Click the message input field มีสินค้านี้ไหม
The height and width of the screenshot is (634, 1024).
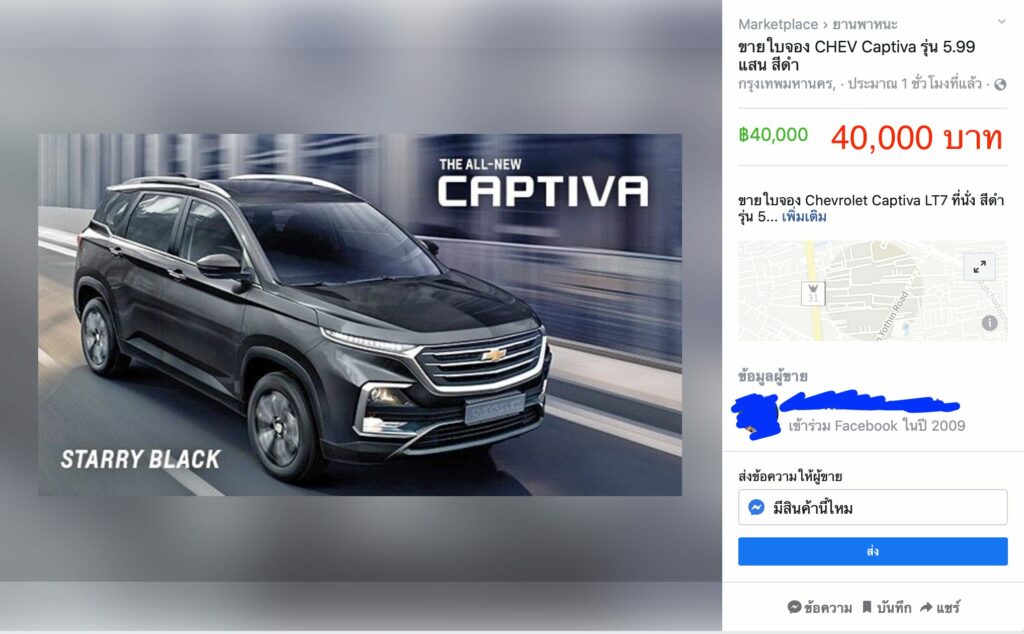(872, 507)
